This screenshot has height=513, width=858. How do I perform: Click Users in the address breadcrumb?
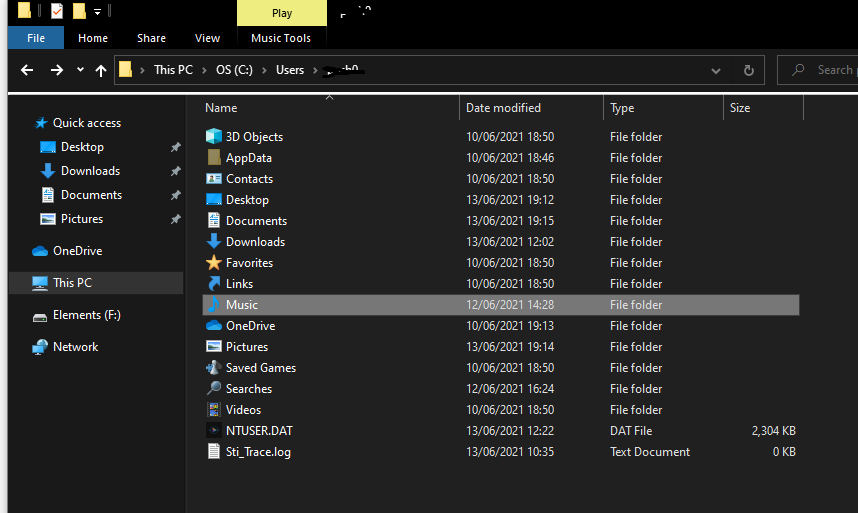(290, 70)
